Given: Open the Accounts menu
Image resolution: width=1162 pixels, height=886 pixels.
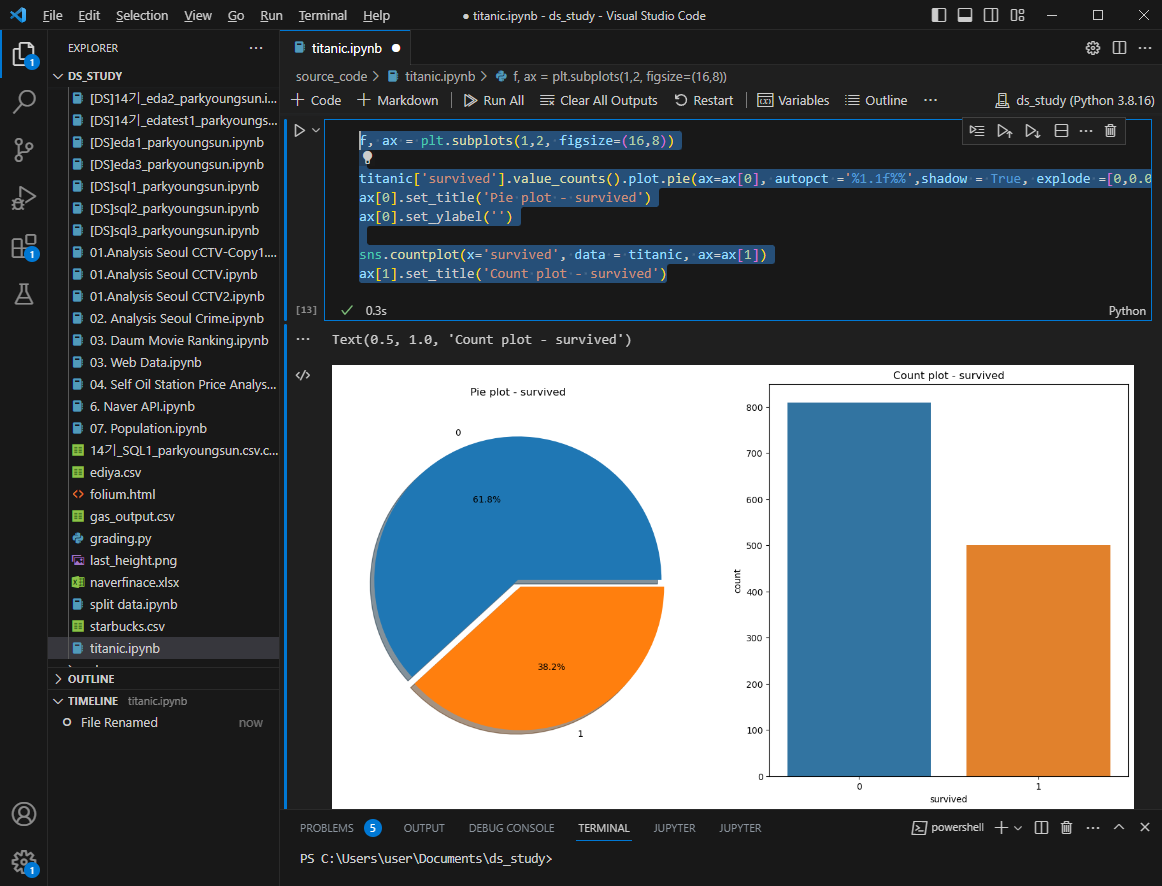Looking at the screenshot, I should 24,814.
